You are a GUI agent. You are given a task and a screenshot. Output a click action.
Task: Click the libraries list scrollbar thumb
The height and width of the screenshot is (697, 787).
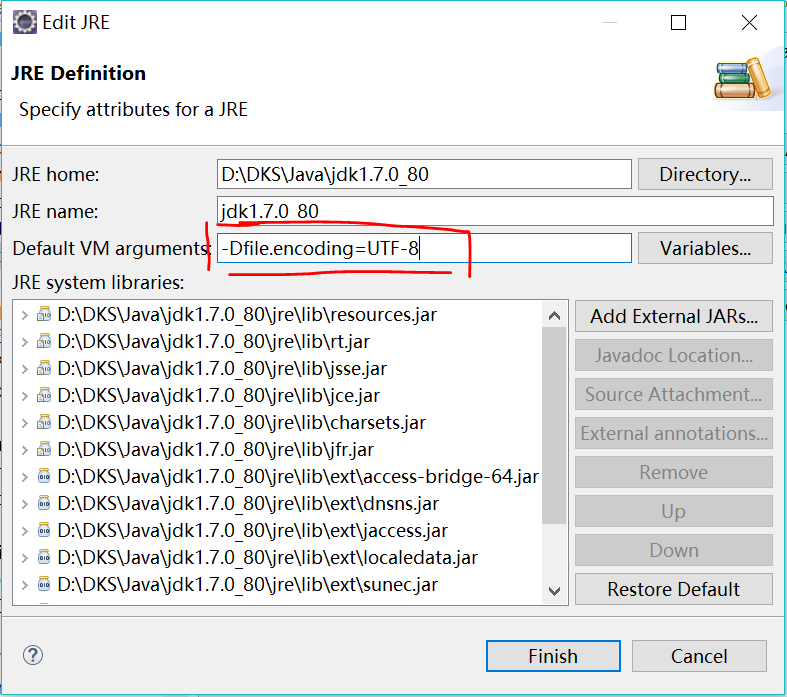point(554,426)
